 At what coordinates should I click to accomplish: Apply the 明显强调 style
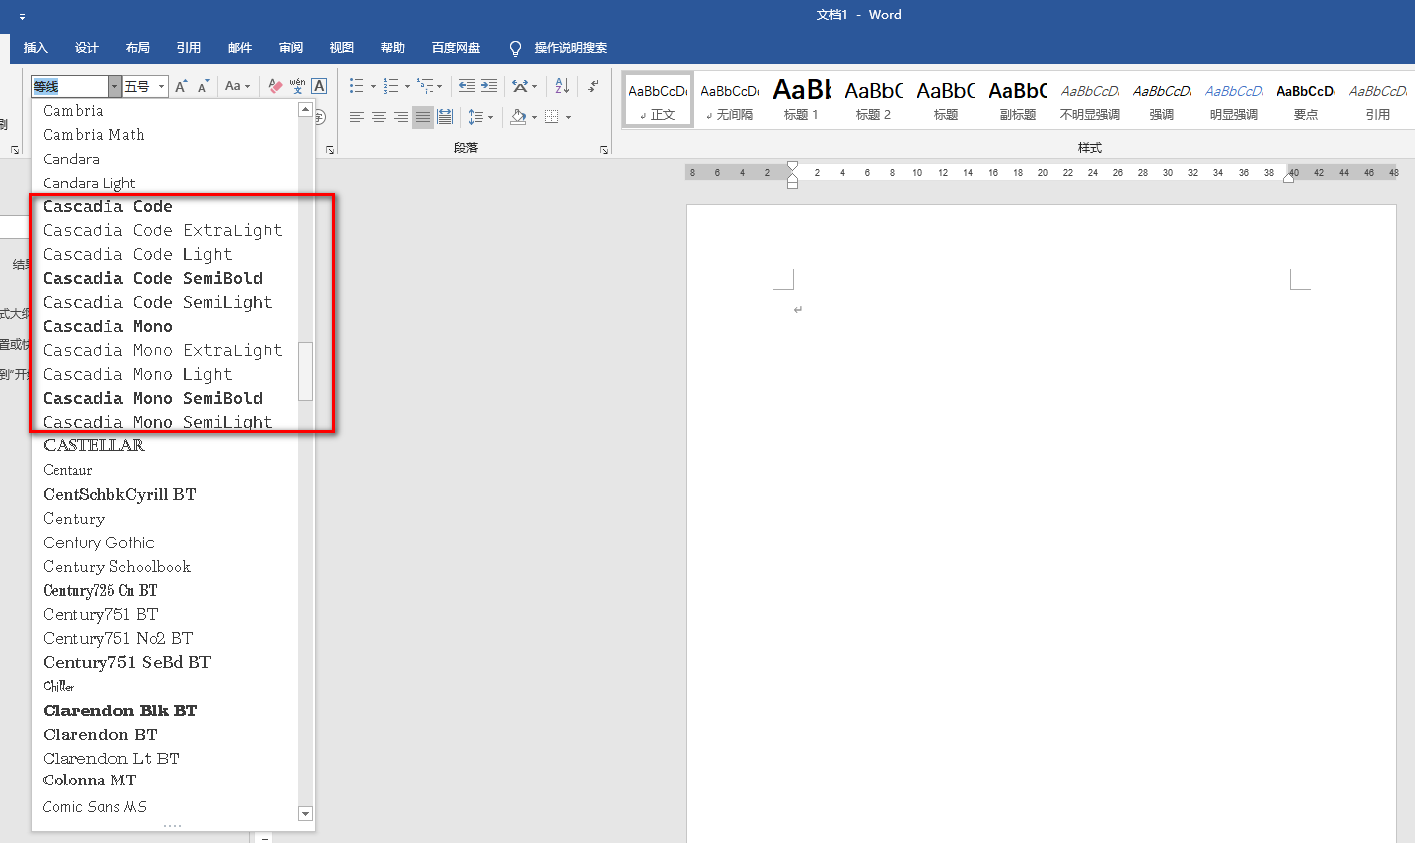(1234, 99)
